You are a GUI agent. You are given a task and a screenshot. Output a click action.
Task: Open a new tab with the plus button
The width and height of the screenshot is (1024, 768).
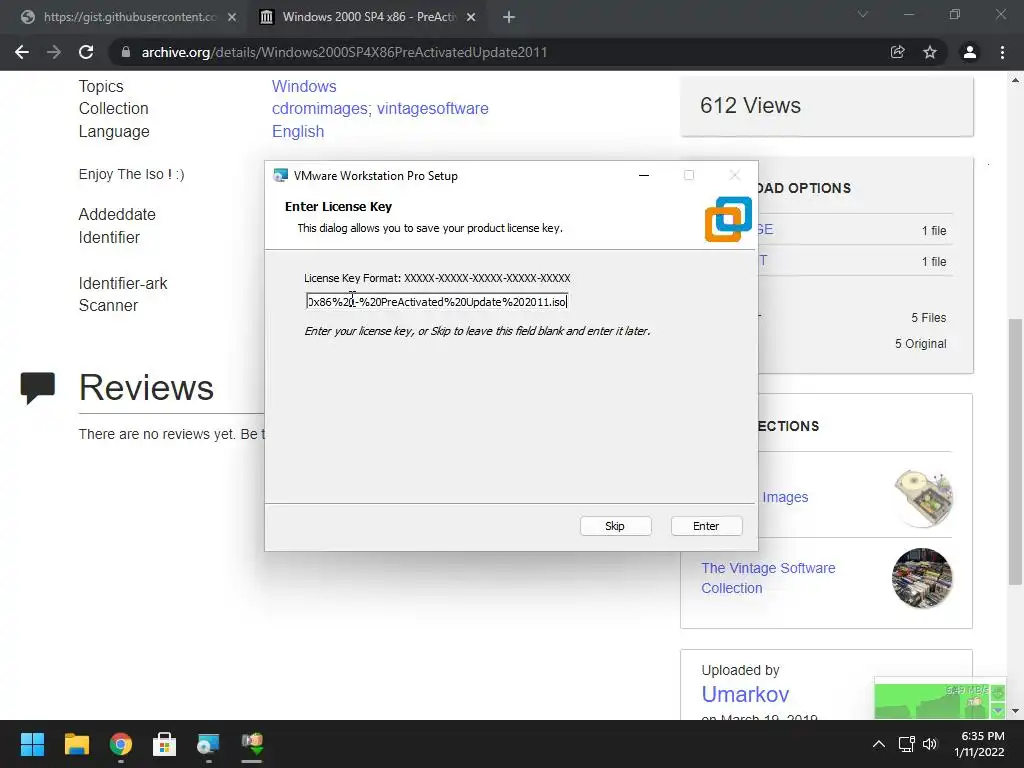point(509,17)
